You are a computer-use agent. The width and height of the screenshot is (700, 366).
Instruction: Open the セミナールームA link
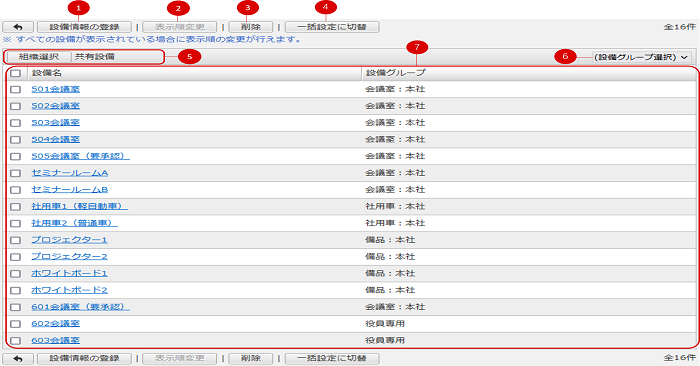70,173
